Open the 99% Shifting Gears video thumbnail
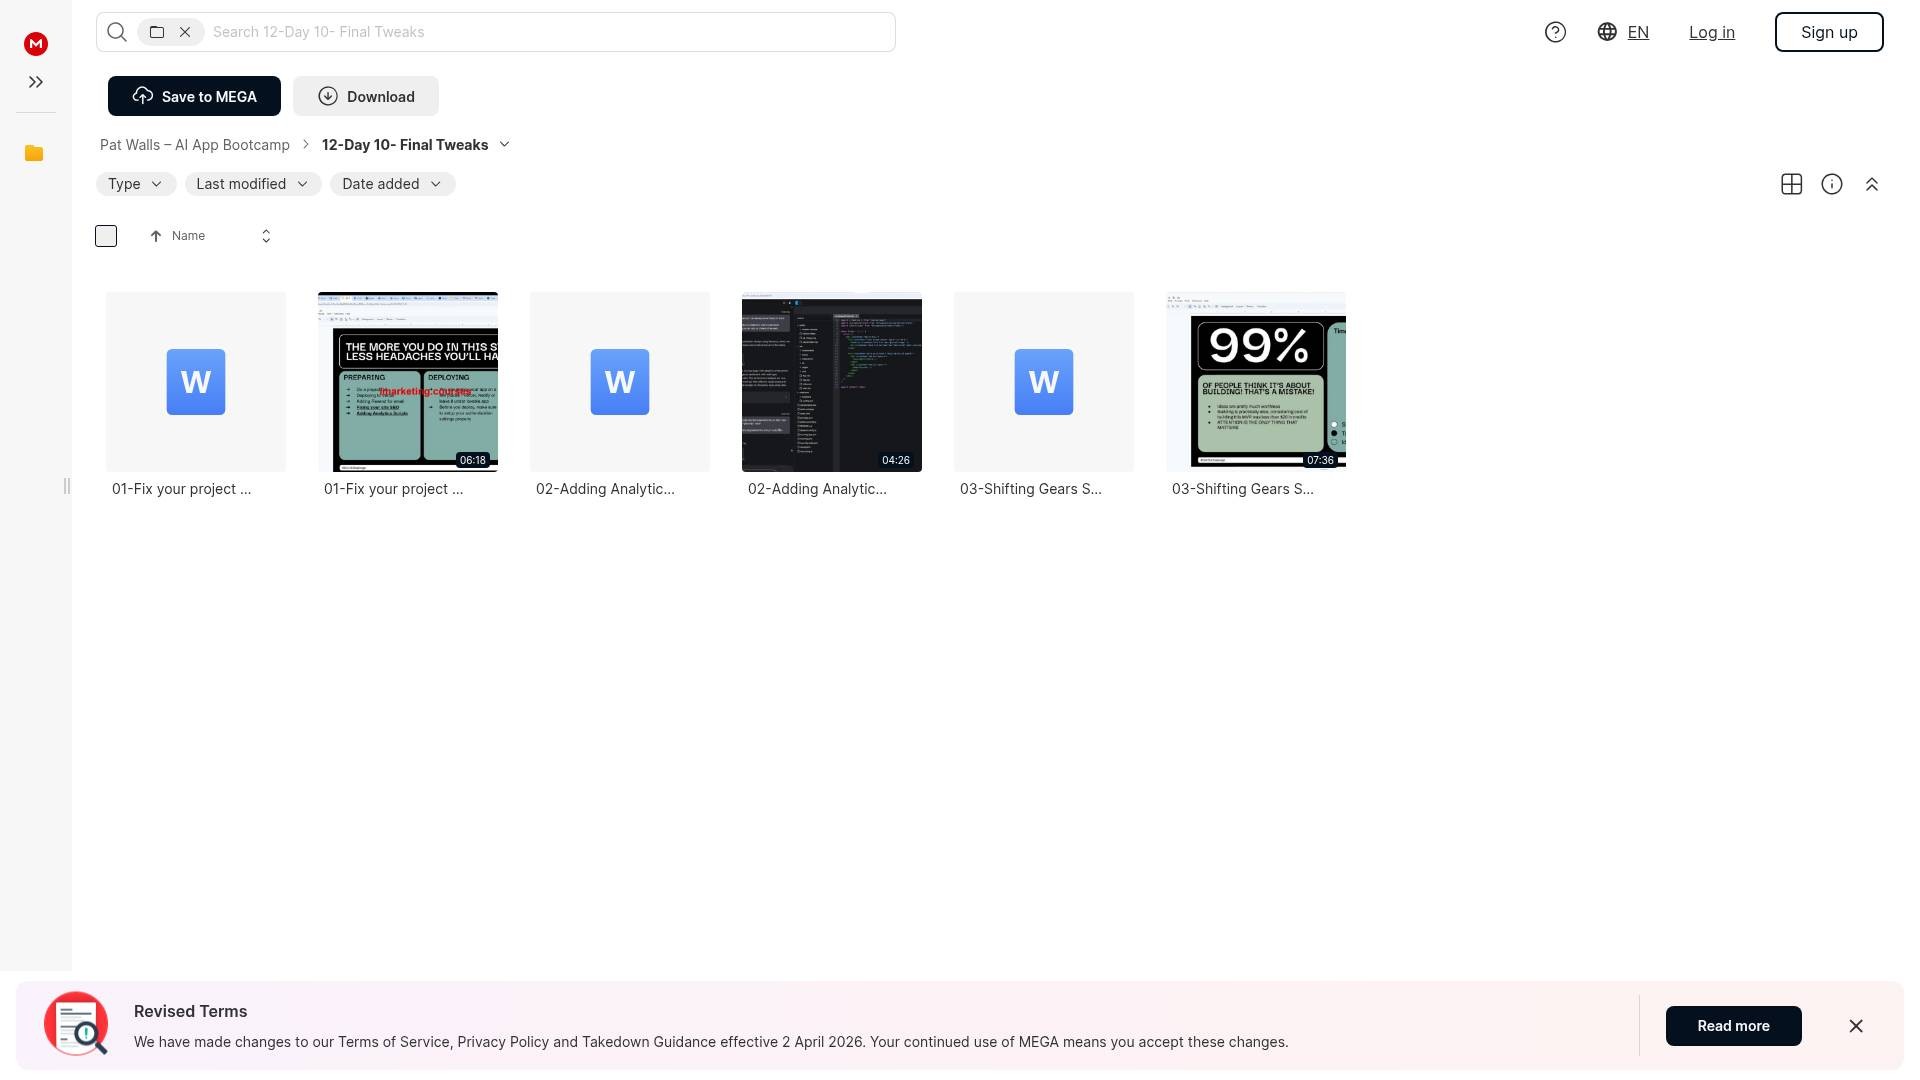 tap(1255, 381)
